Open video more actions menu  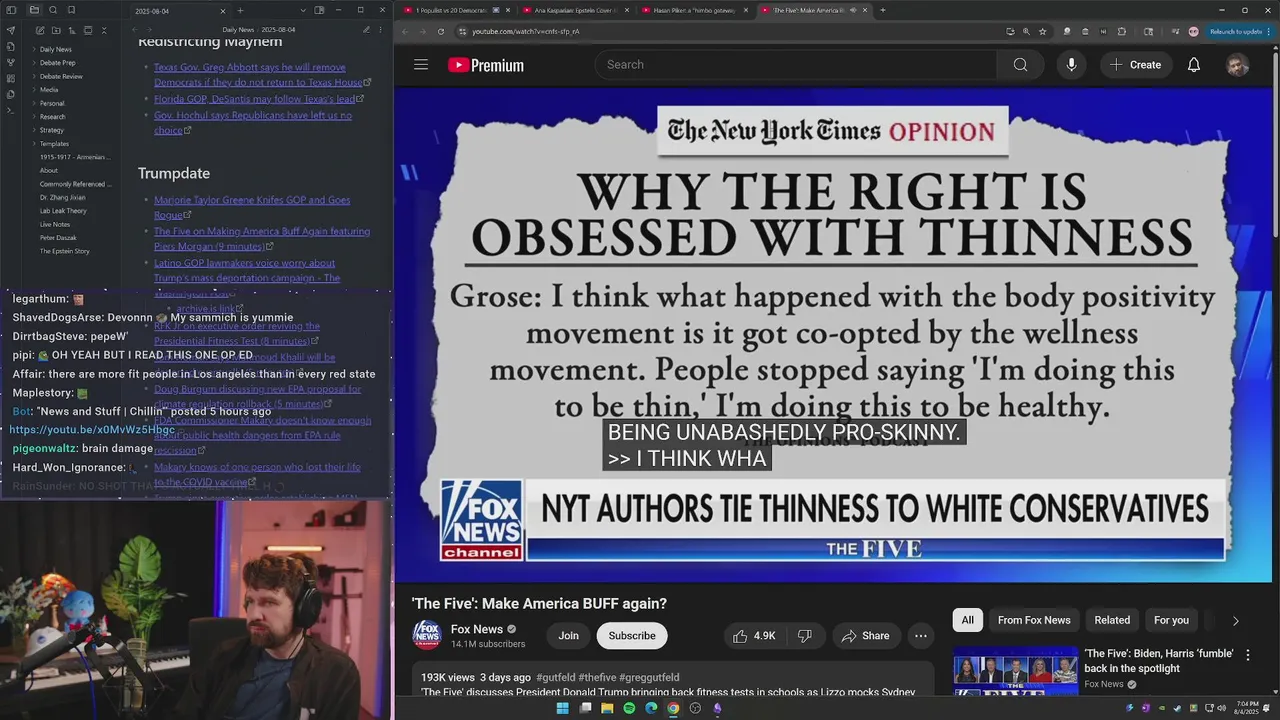point(921,636)
